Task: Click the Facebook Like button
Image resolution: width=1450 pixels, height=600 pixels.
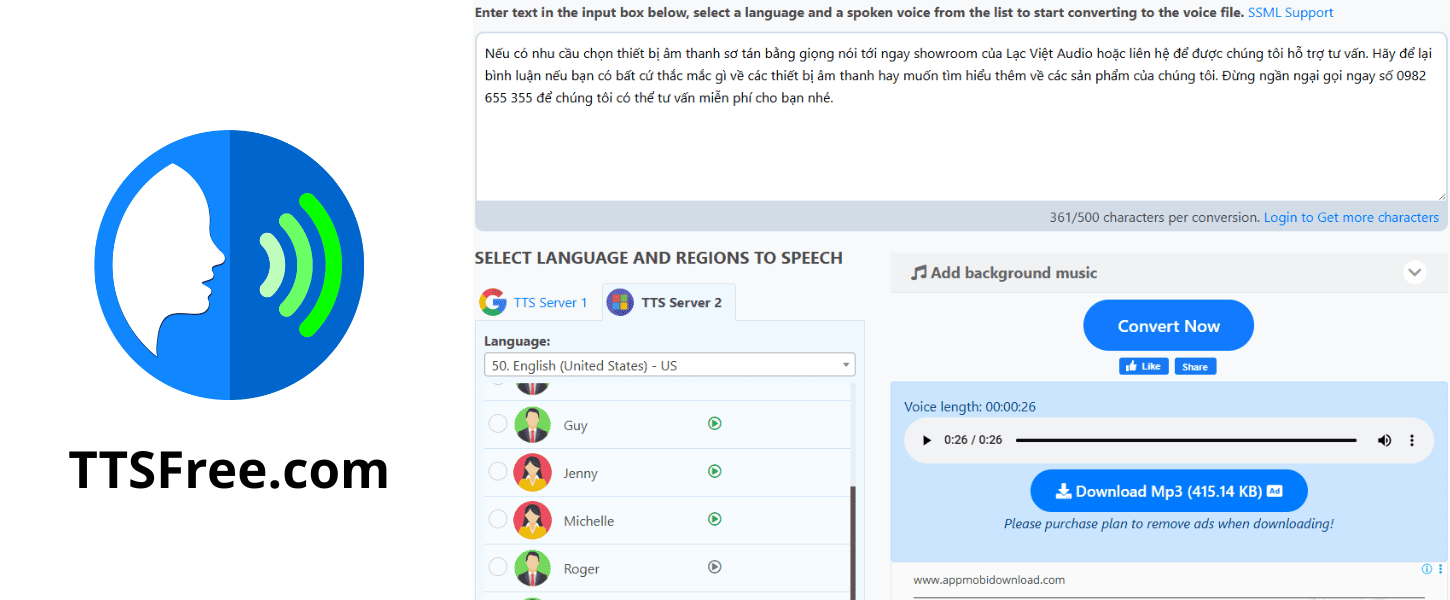Action: (1143, 366)
